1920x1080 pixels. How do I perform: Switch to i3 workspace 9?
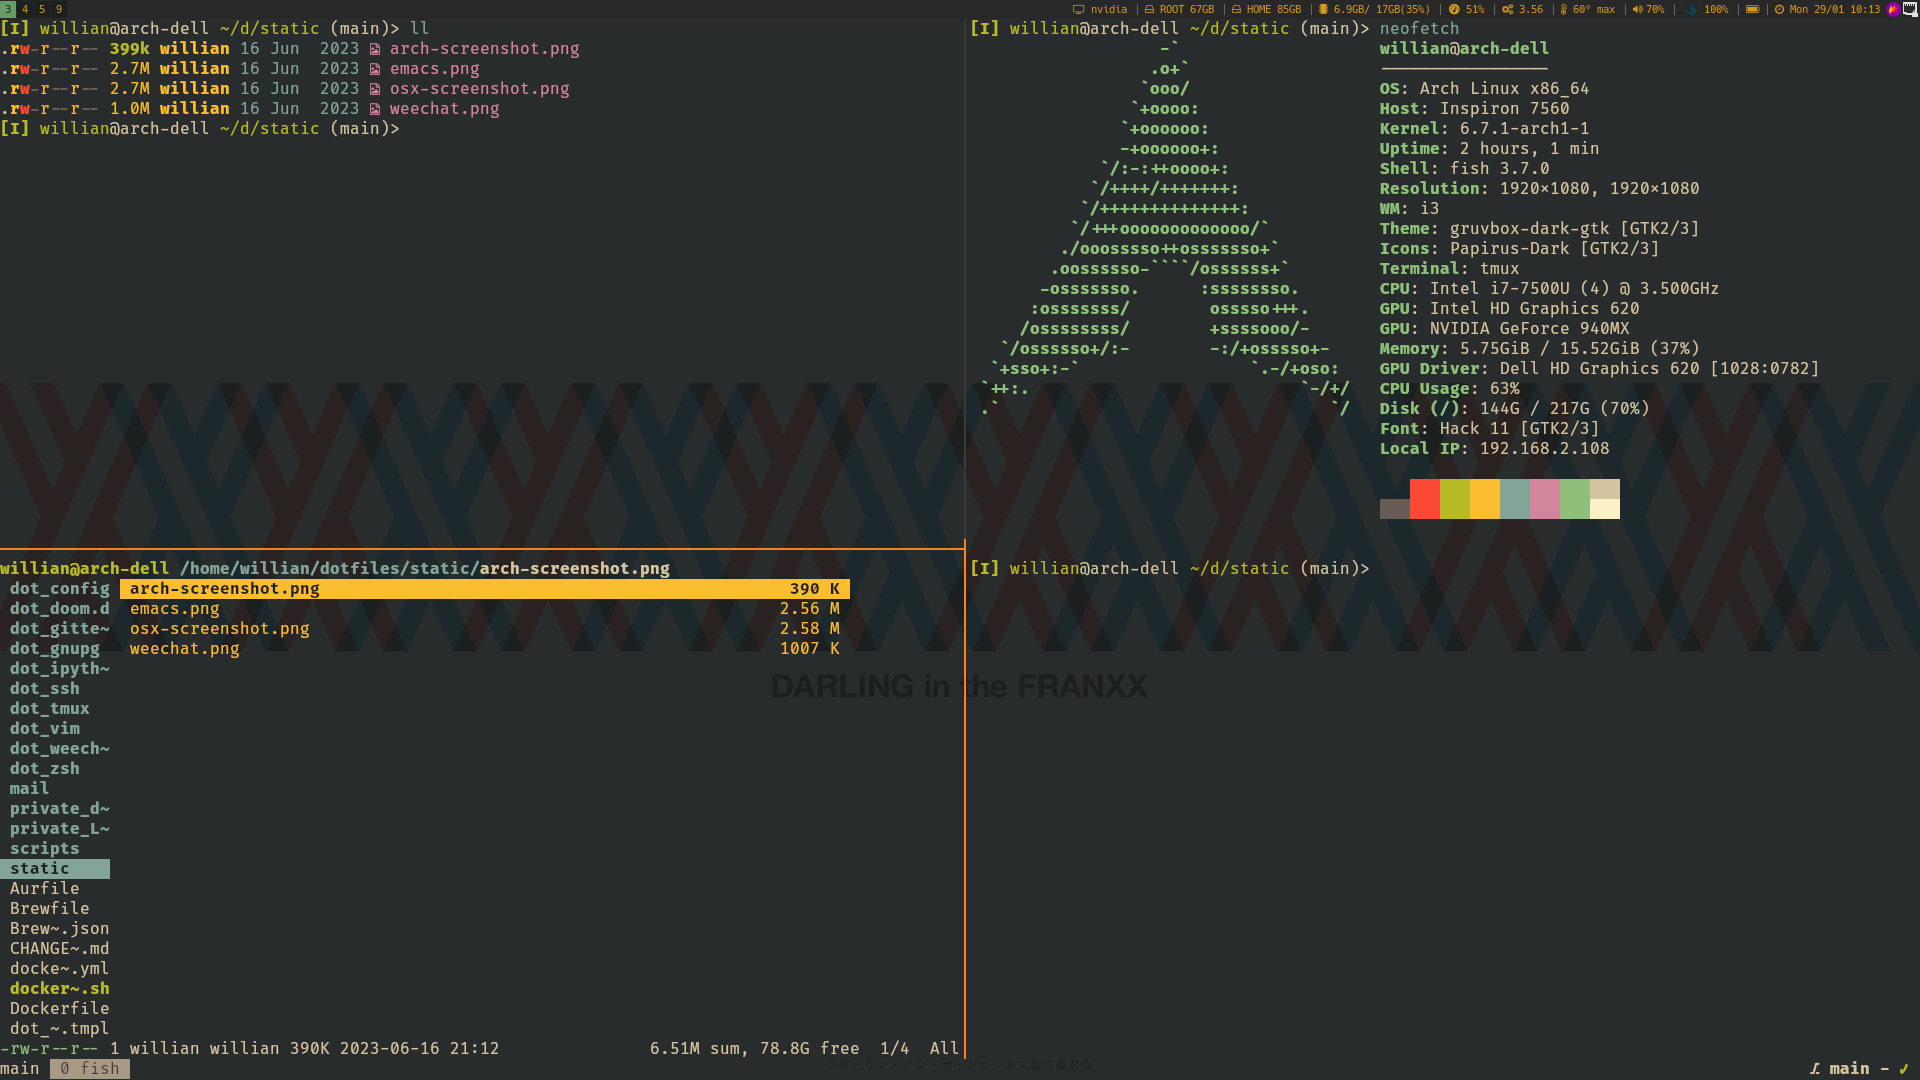coord(59,9)
